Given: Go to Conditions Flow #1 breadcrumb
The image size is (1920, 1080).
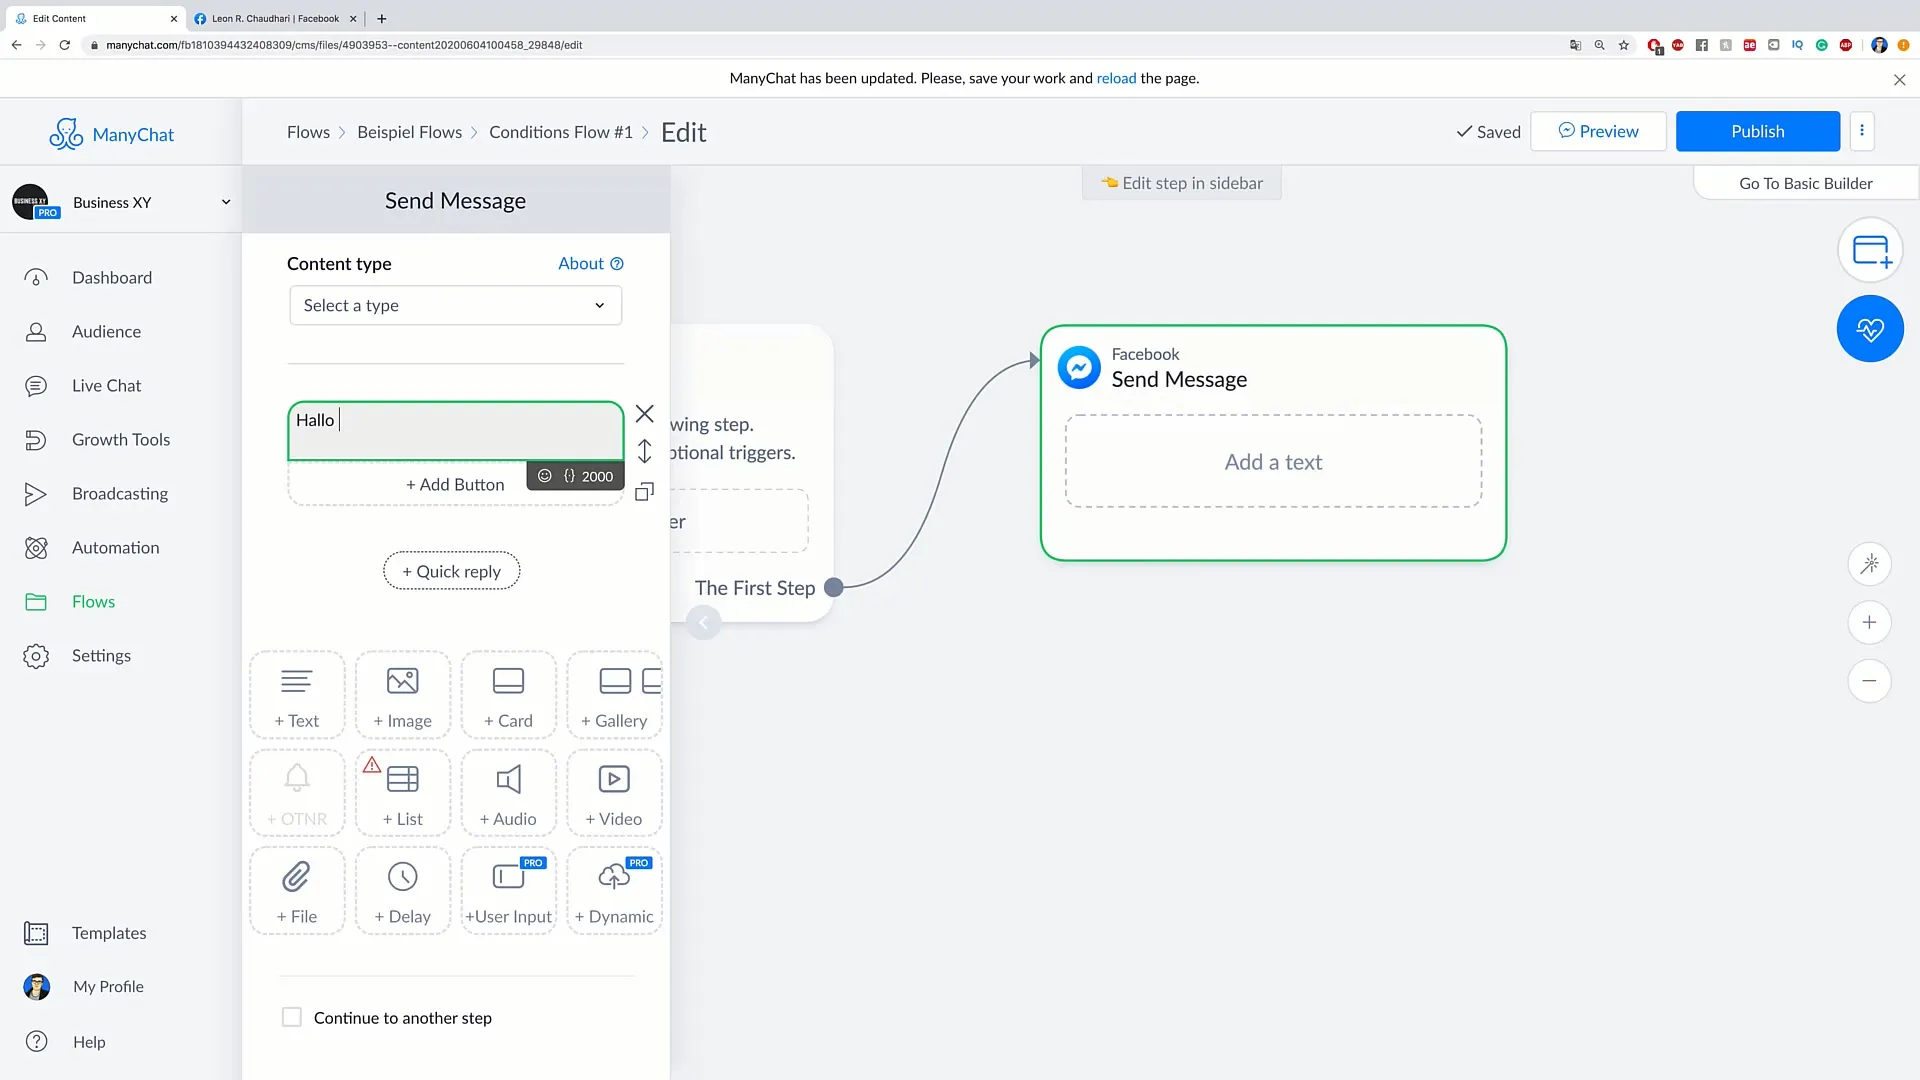Looking at the screenshot, I should click(561, 132).
